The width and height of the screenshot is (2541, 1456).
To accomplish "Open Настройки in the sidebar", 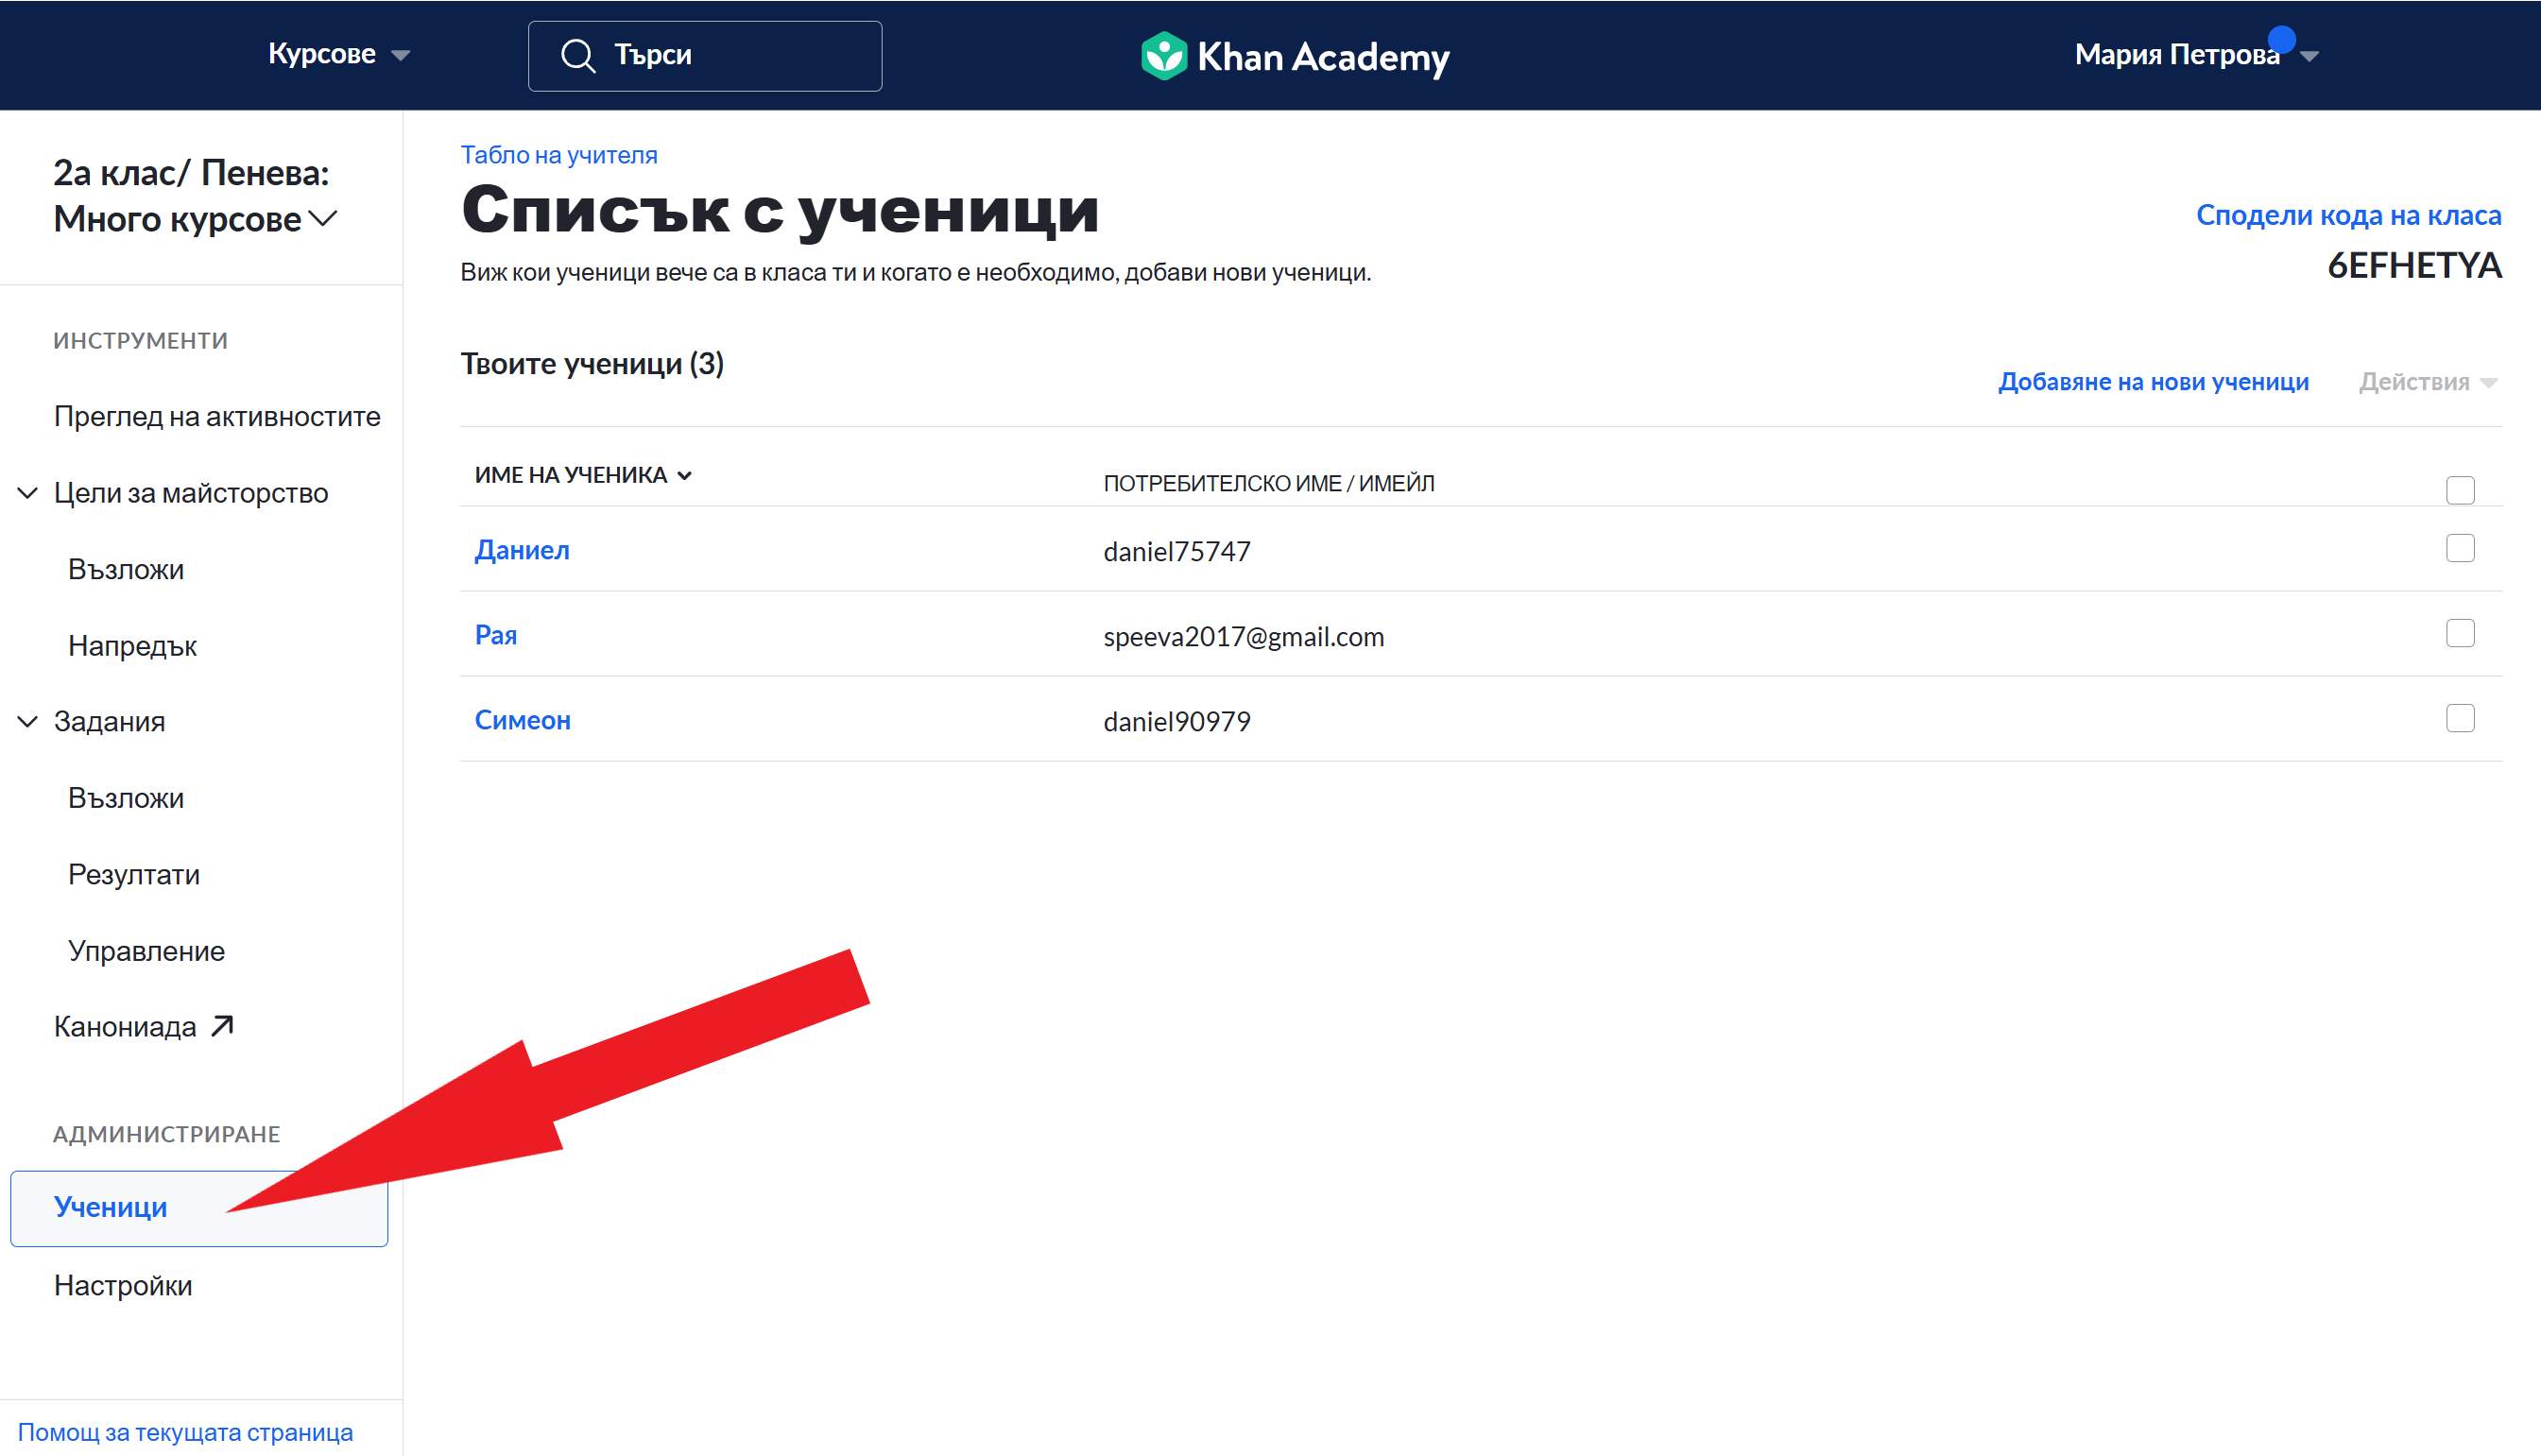I will 123,1285.
